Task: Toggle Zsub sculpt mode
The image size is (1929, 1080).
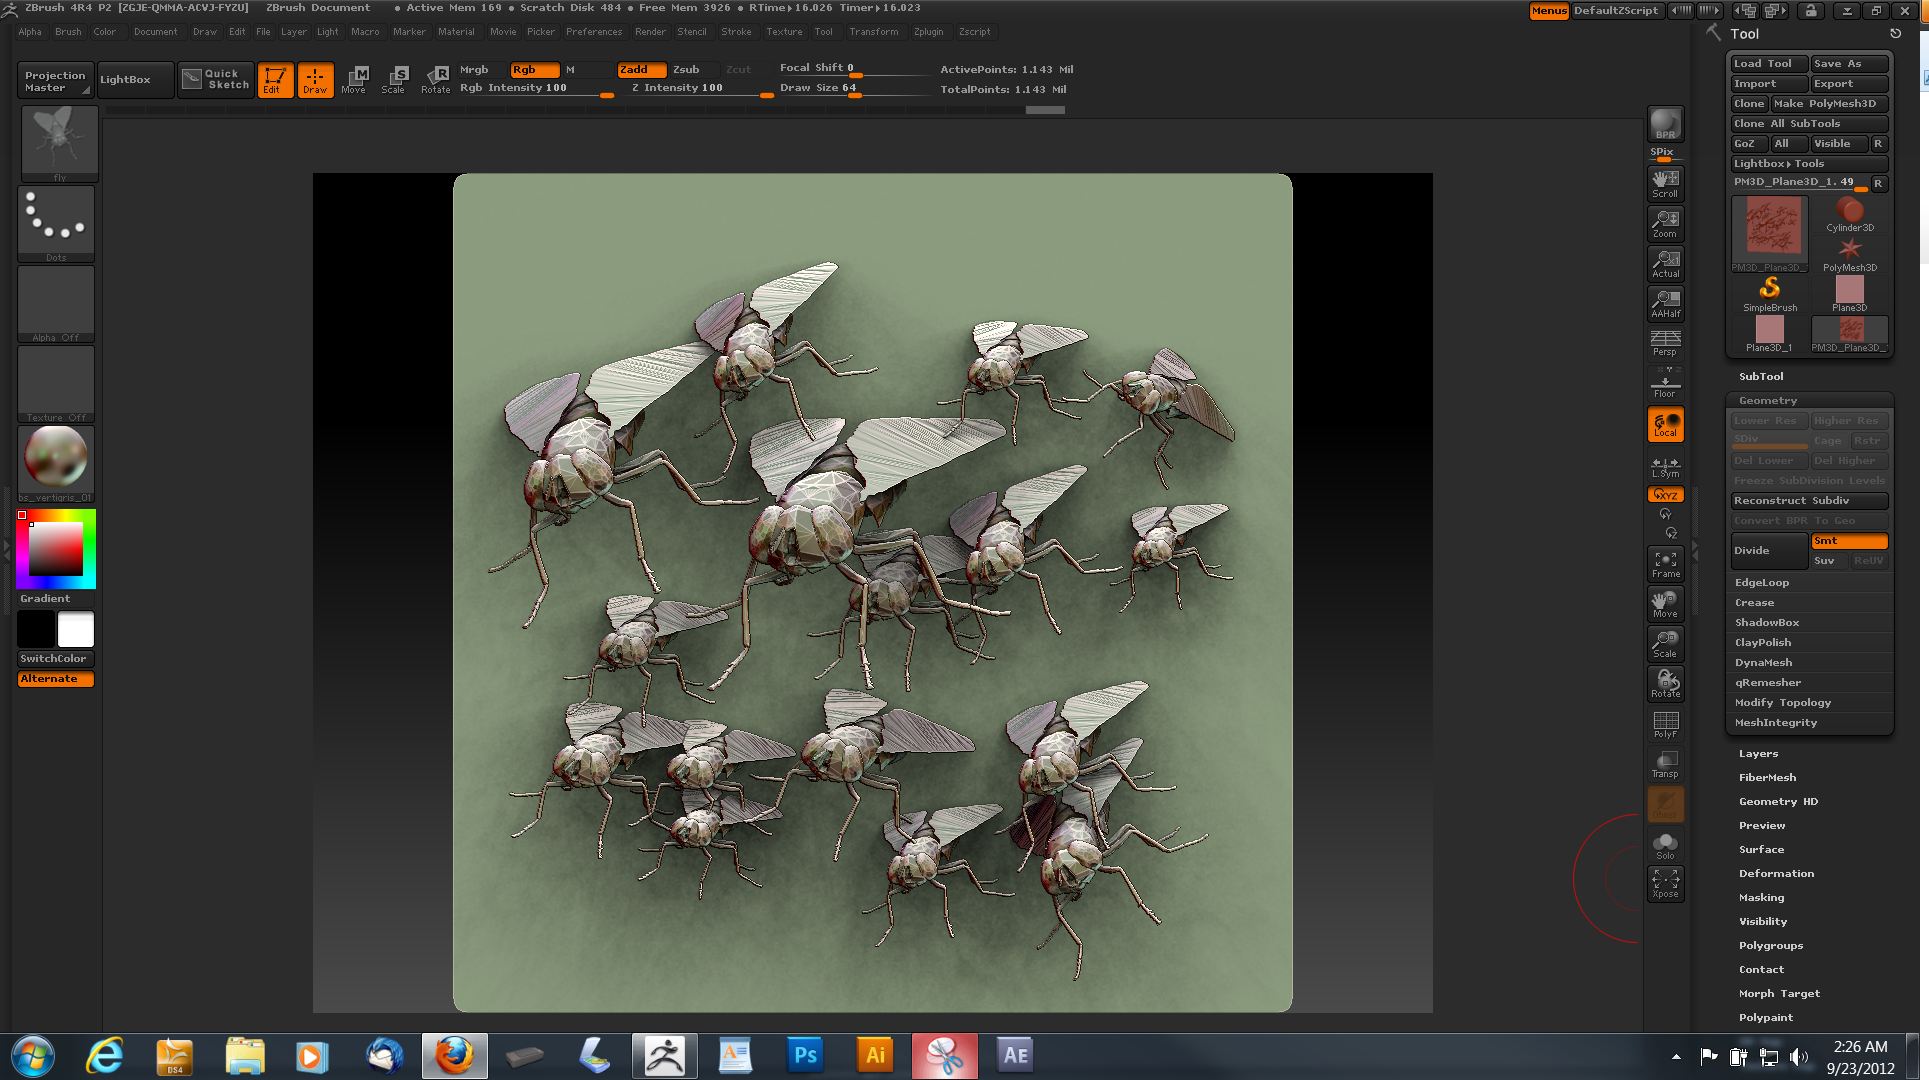Action: (691, 70)
